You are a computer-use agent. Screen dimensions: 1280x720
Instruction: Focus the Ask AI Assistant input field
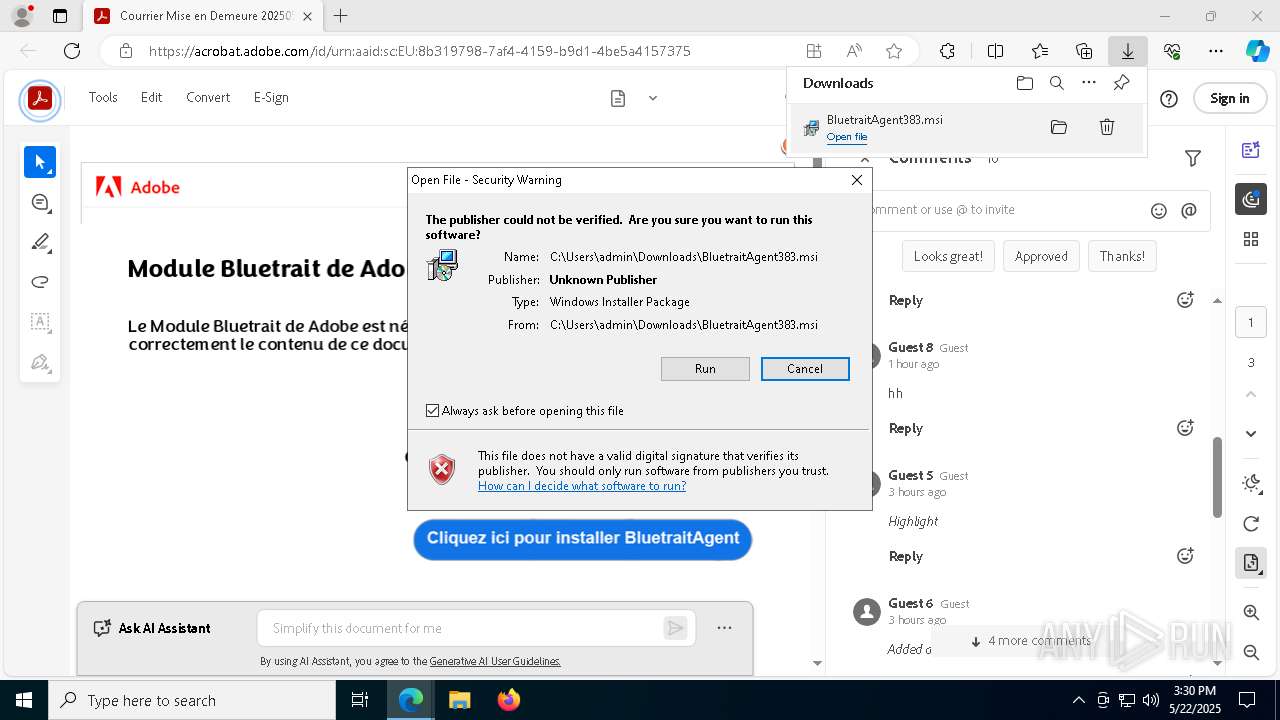pos(462,628)
